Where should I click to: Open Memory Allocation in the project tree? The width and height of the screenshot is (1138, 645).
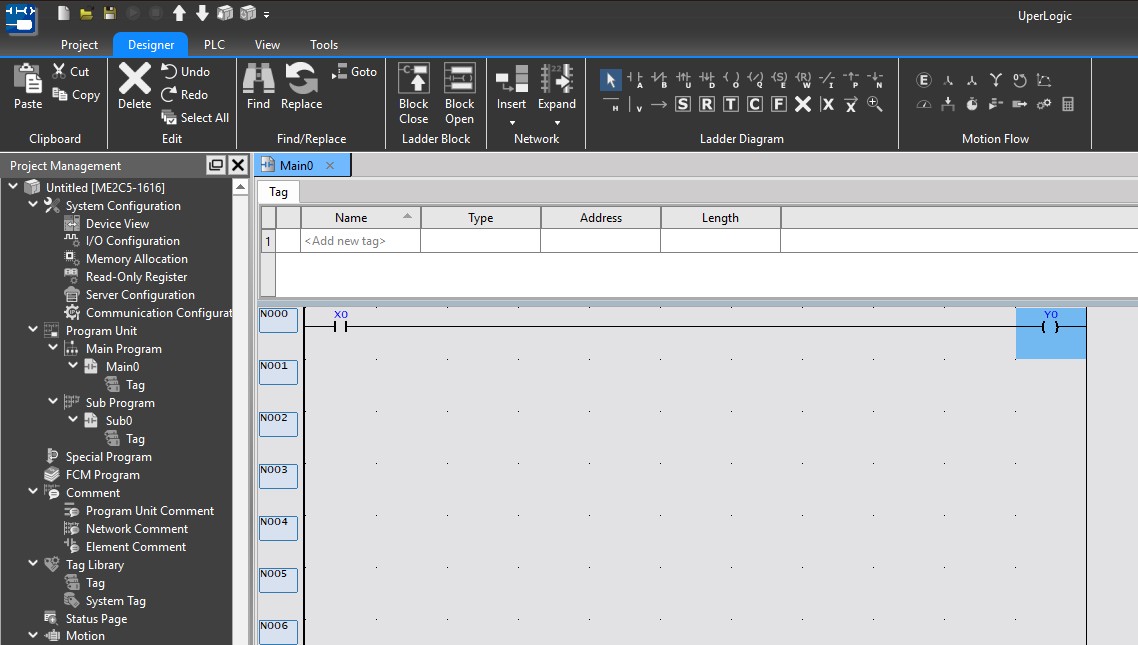click(x=136, y=259)
